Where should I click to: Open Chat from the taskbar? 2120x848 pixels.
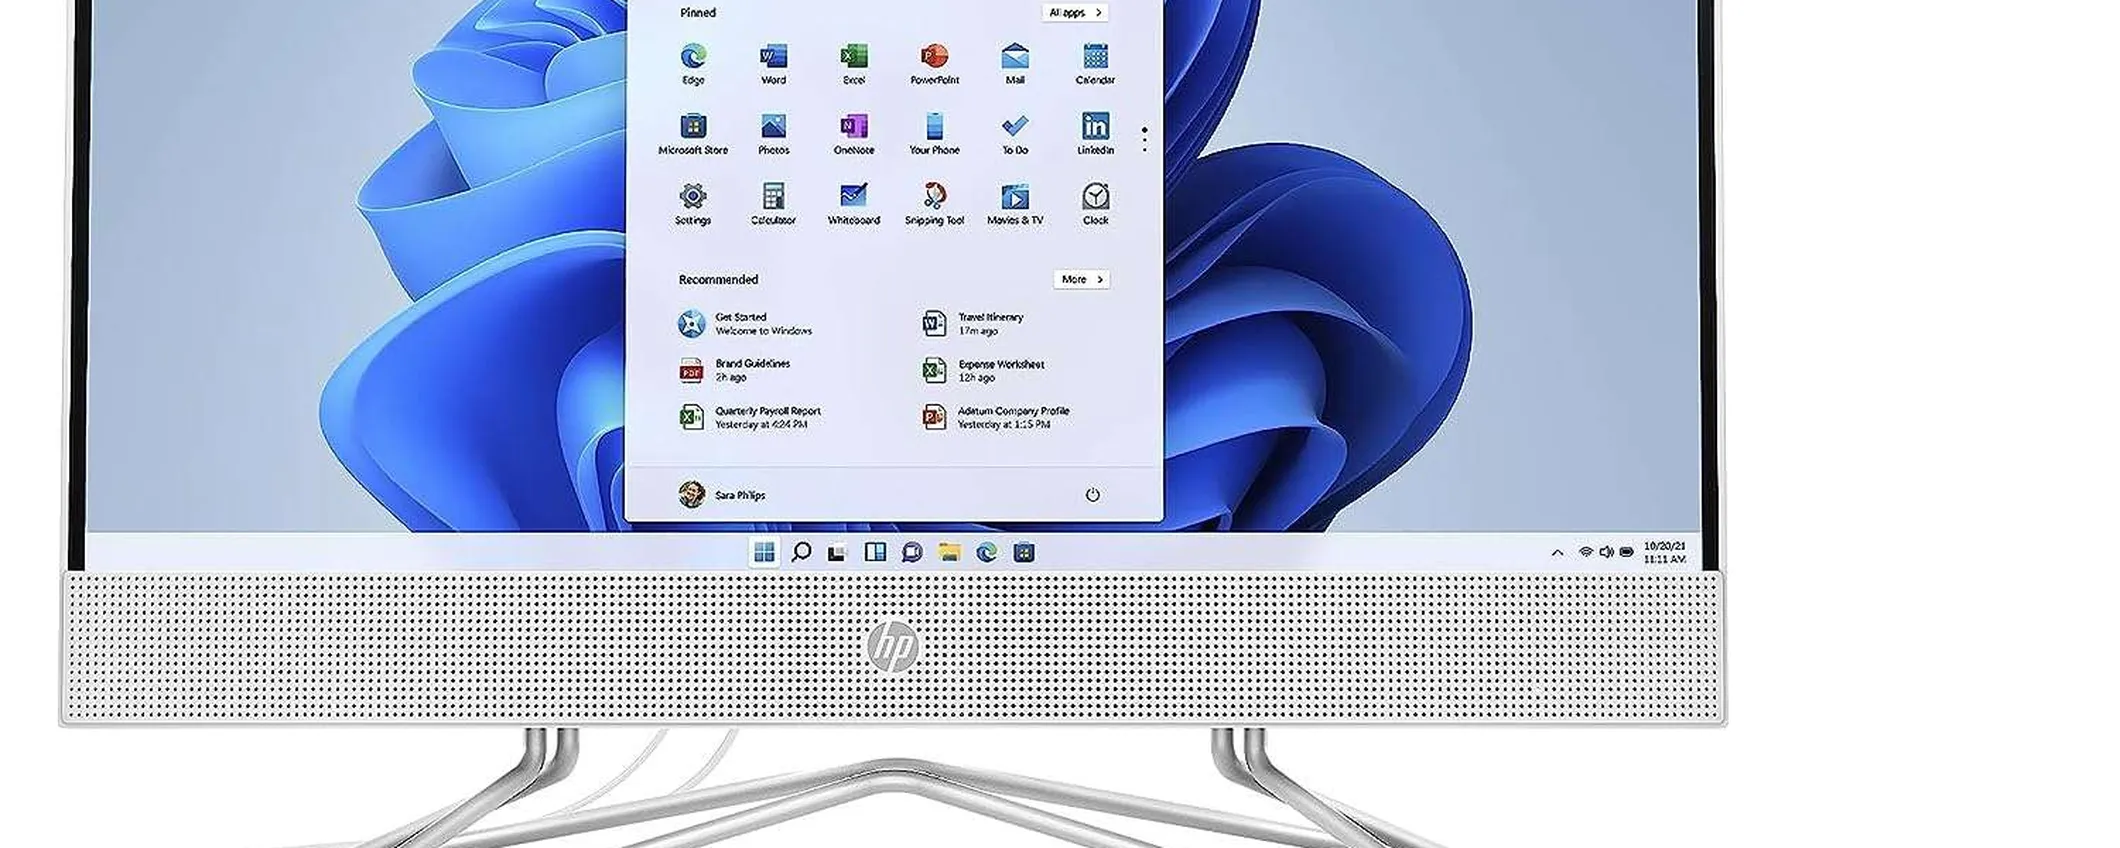912,552
